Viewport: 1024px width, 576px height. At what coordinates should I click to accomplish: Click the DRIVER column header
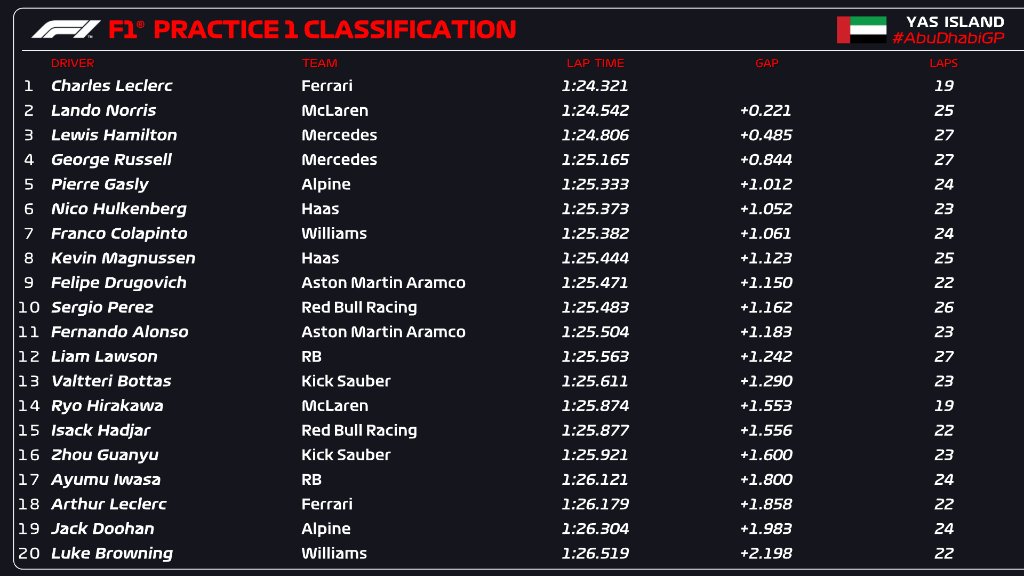72,63
